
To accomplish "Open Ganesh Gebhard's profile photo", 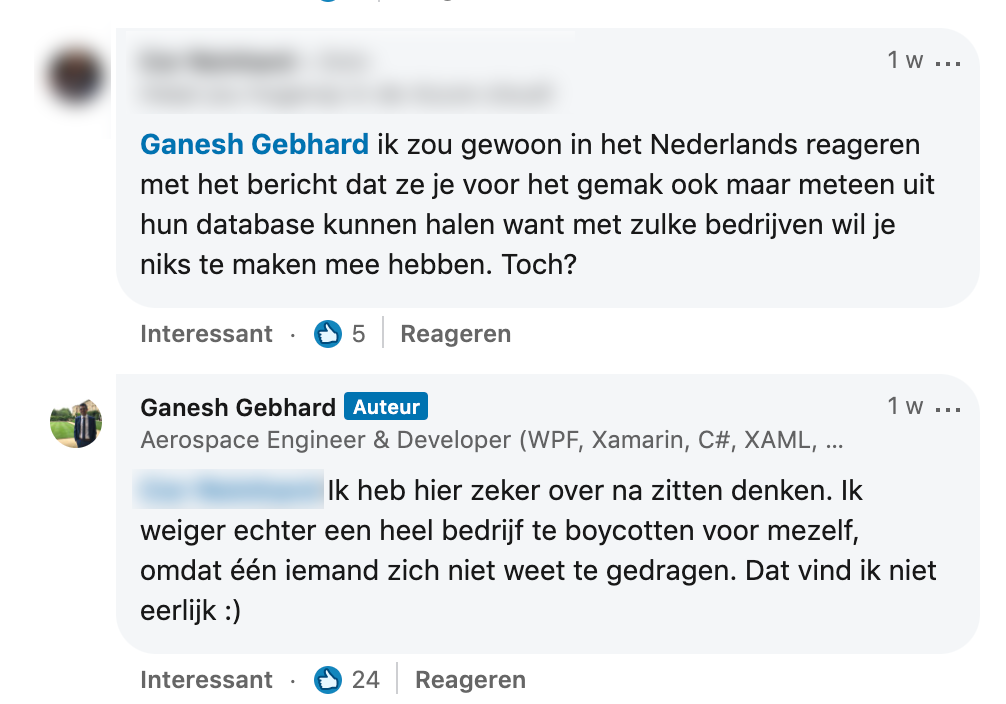I will [x=76, y=422].
